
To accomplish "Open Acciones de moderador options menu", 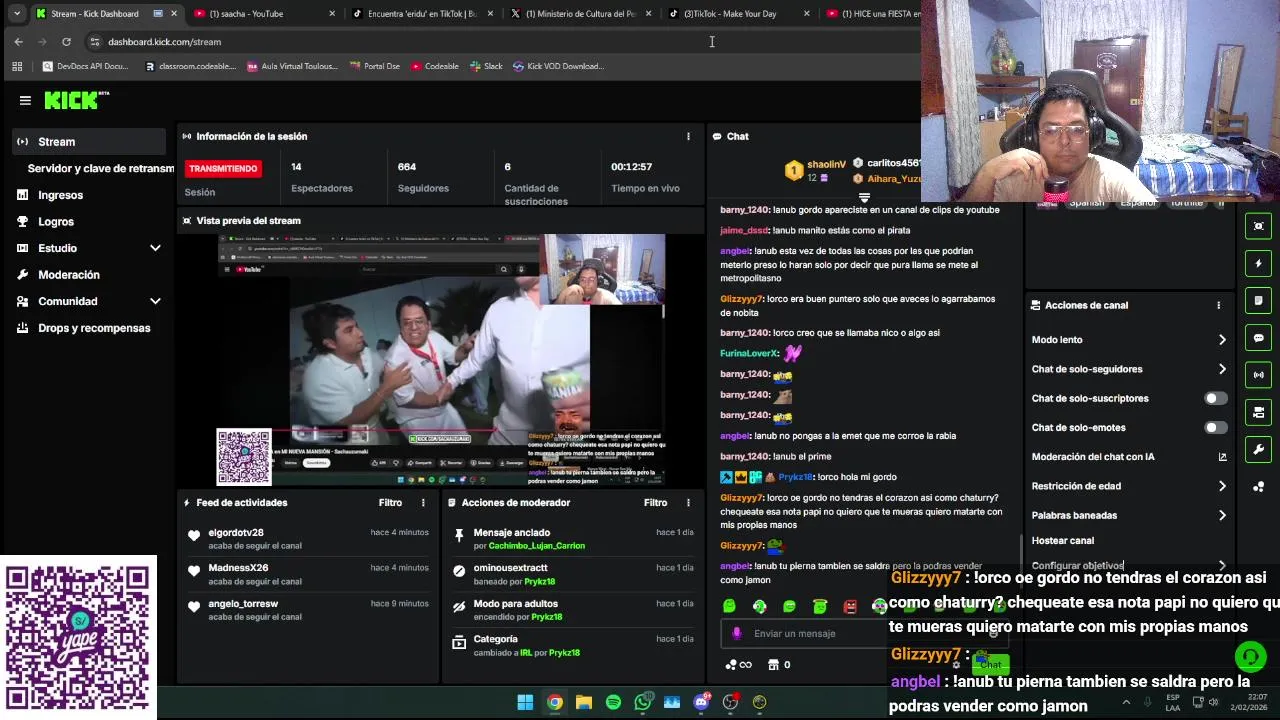I will [x=688, y=503].
